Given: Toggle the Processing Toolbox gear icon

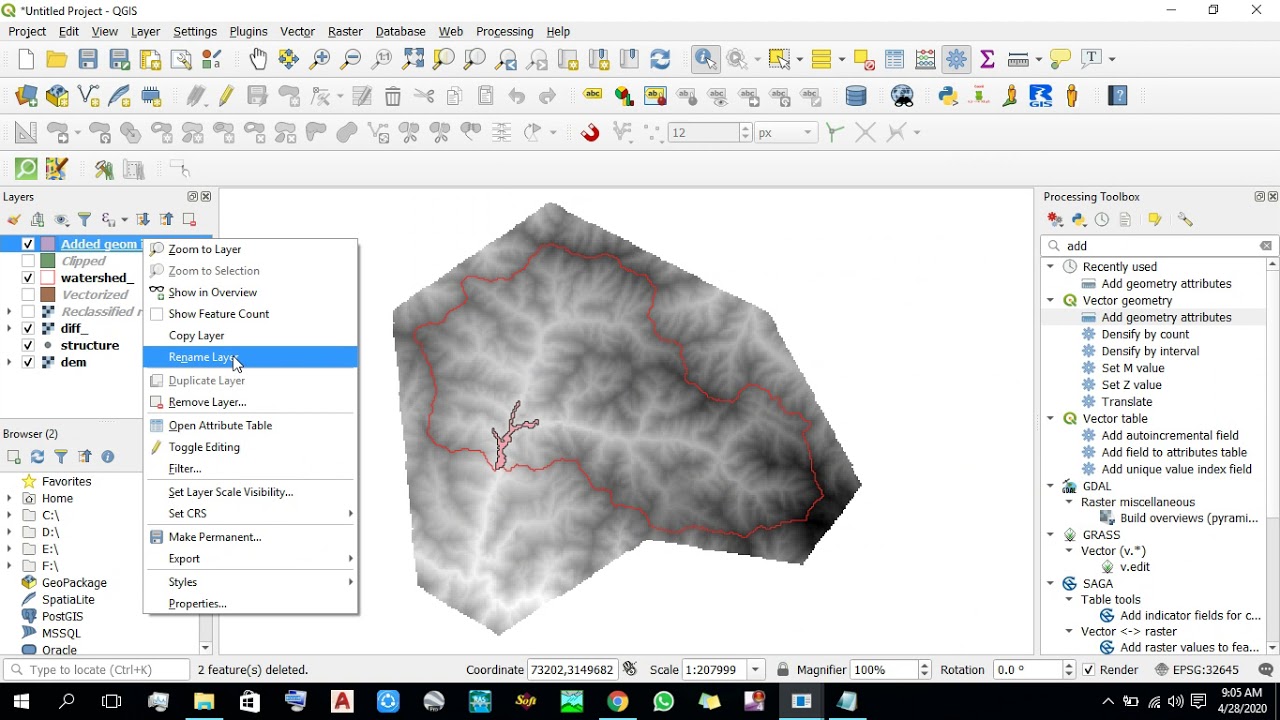Looking at the screenshot, I should 957,59.
